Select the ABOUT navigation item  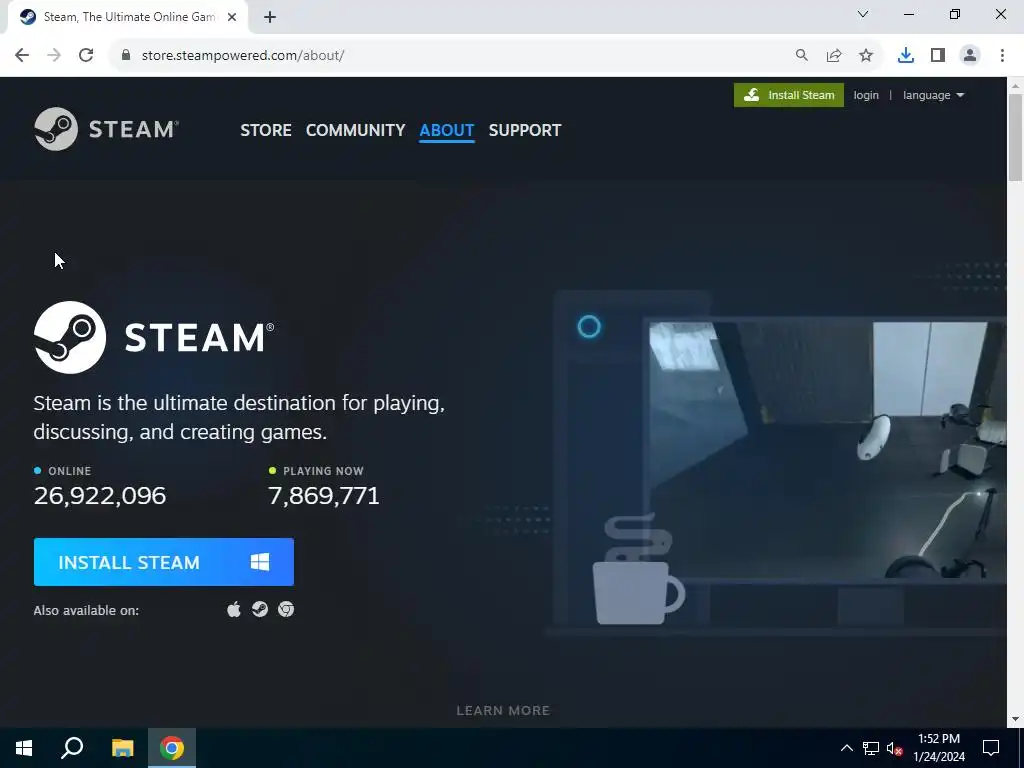click(x=447, y=130)
